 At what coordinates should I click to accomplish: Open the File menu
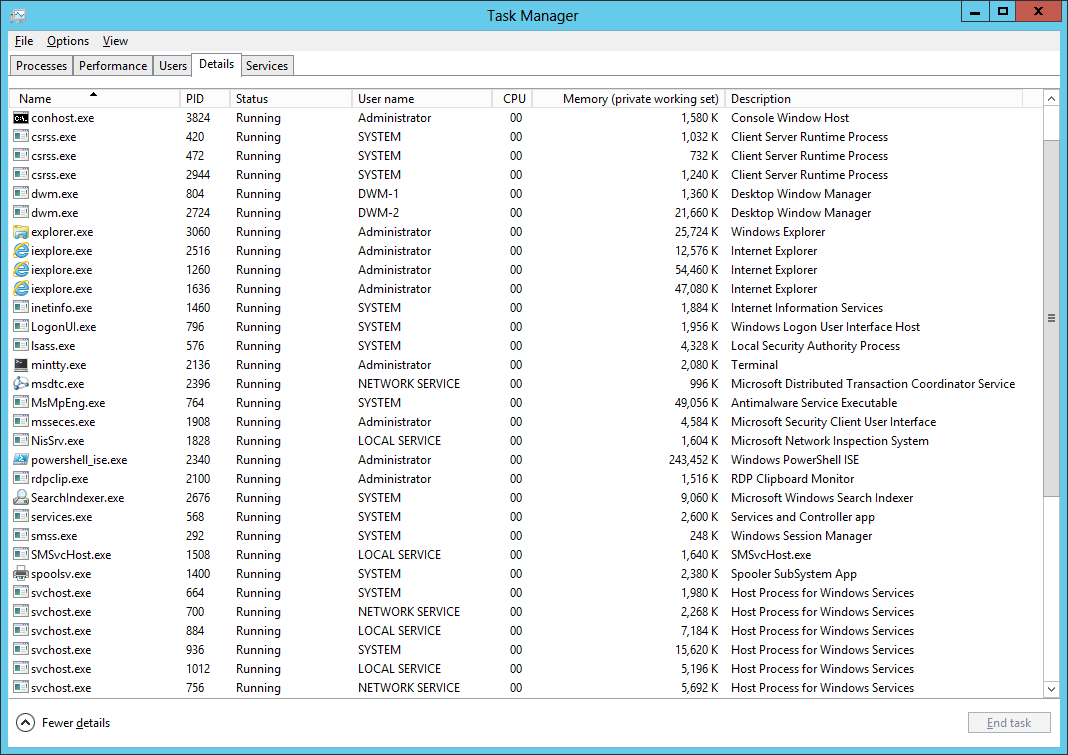click(x=24, y=41)
